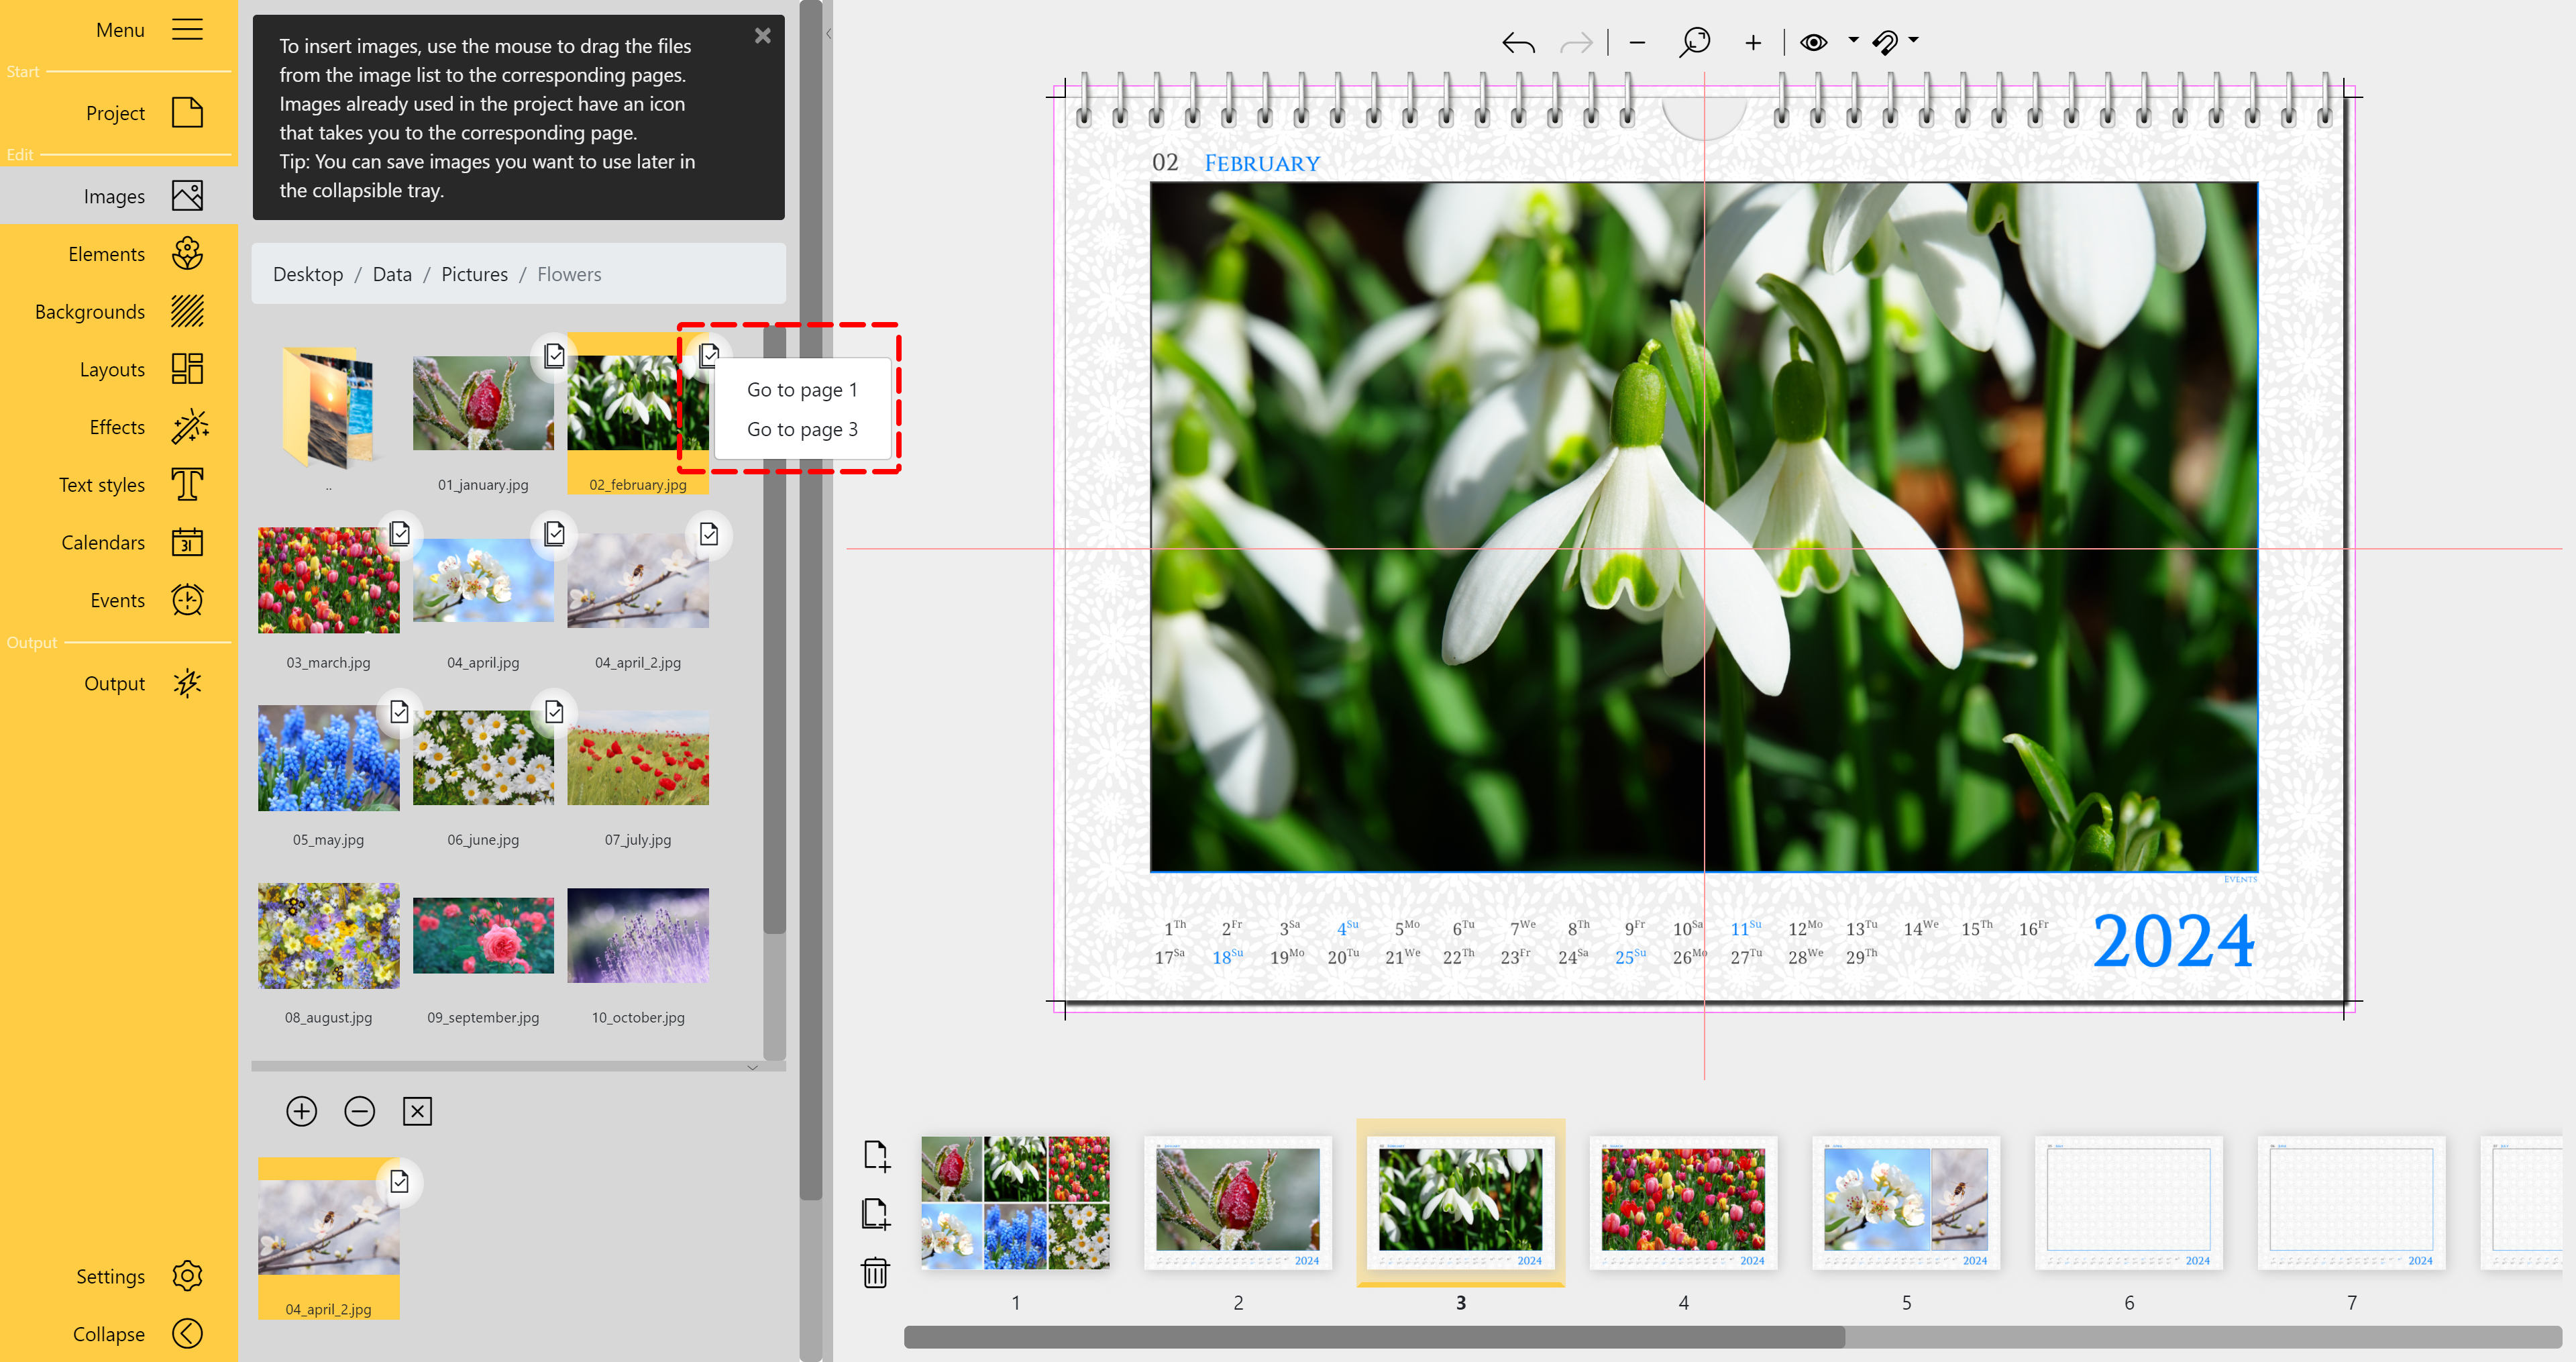Viewport: 2576px width, 1362px height.
Task: Open dropdown arrow beside magnet icon
Action: pos(1913,41)
